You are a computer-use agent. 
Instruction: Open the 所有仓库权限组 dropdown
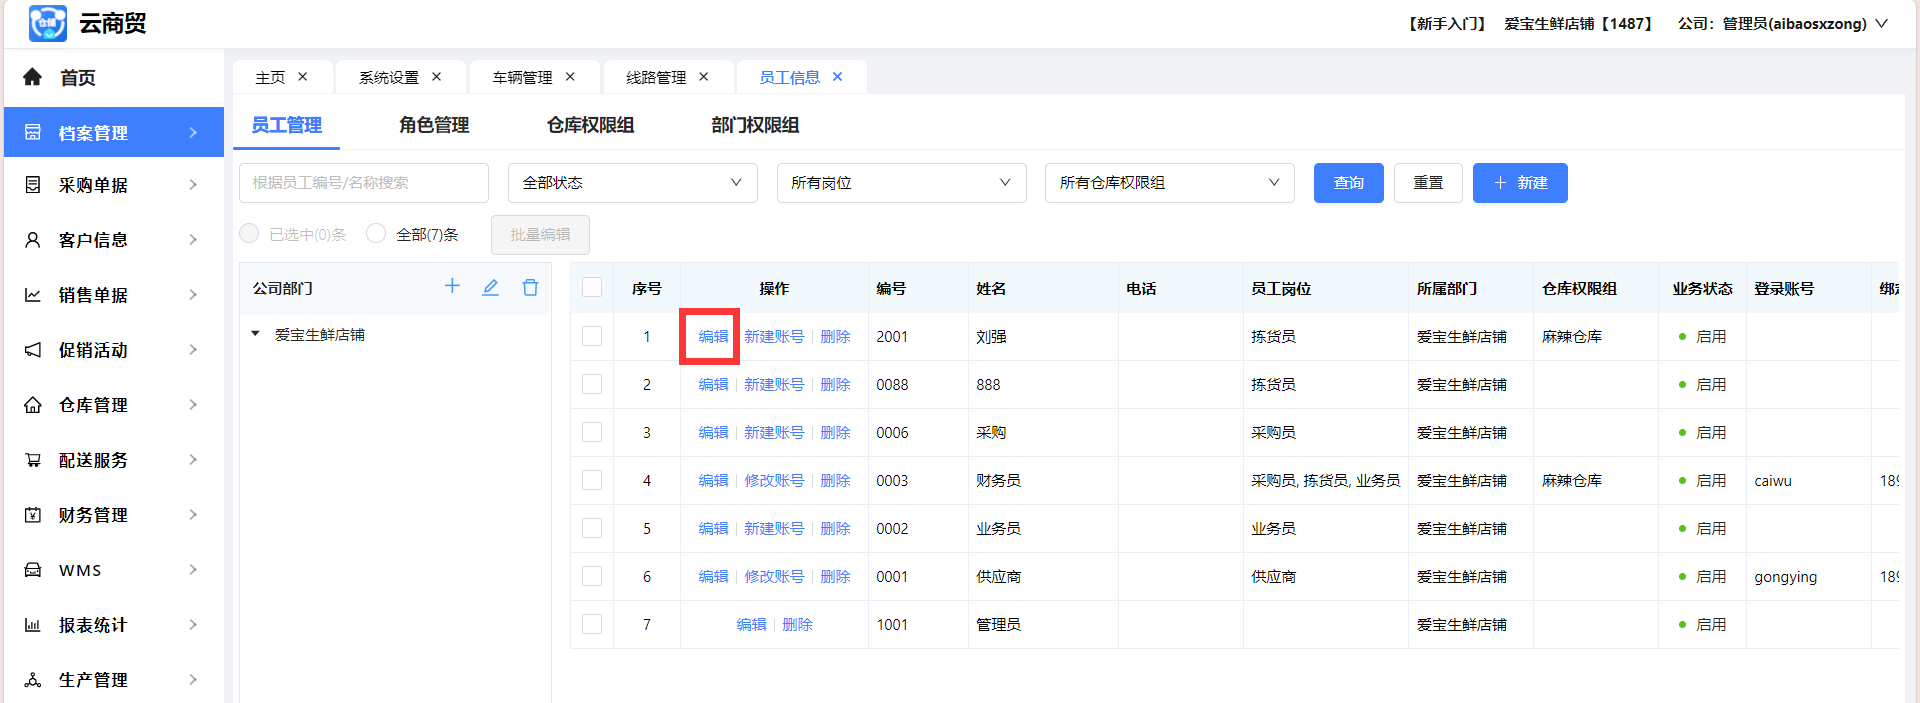pos(1169,183)
